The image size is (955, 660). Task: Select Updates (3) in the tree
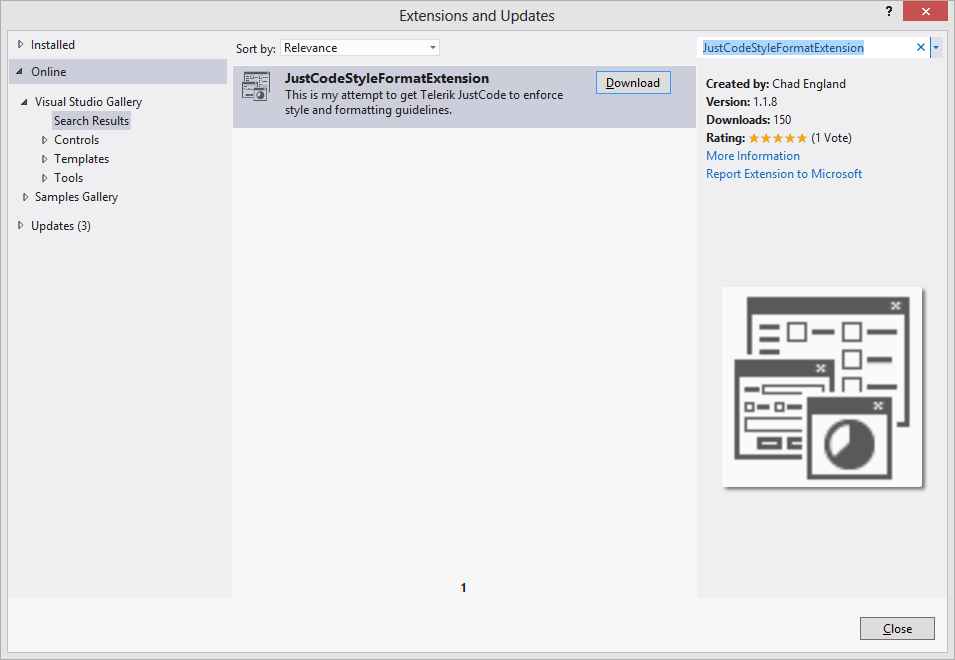coord(61,226)
